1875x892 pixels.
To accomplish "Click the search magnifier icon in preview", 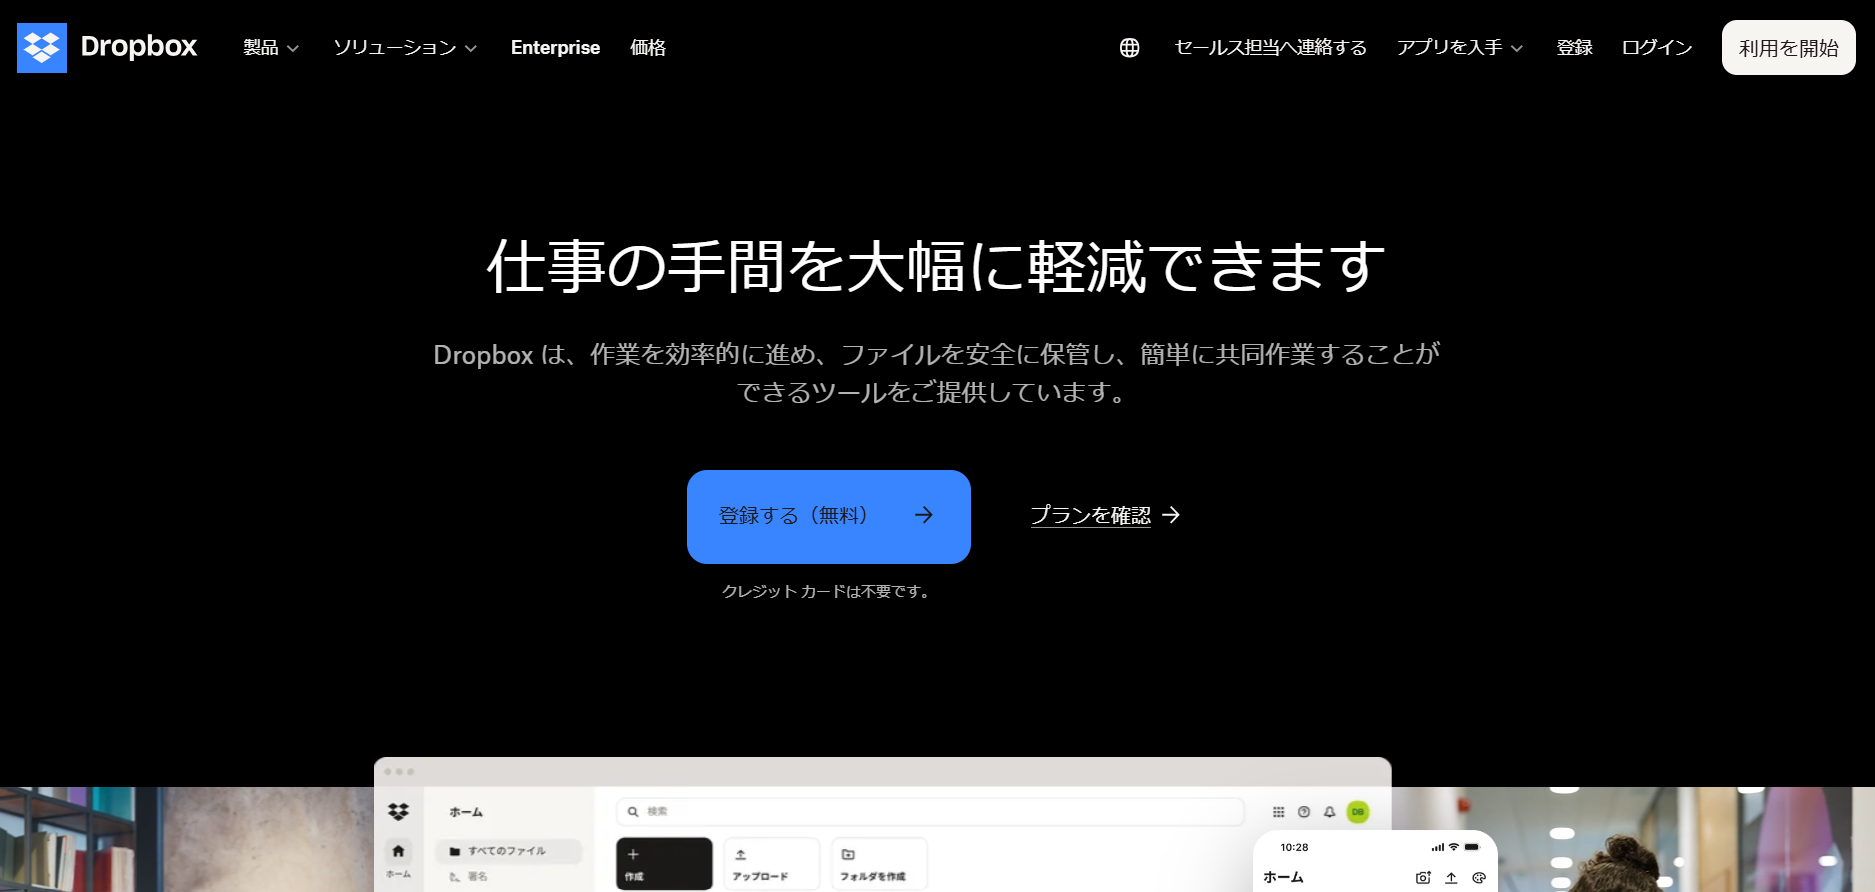I will (x=633, y=812).
